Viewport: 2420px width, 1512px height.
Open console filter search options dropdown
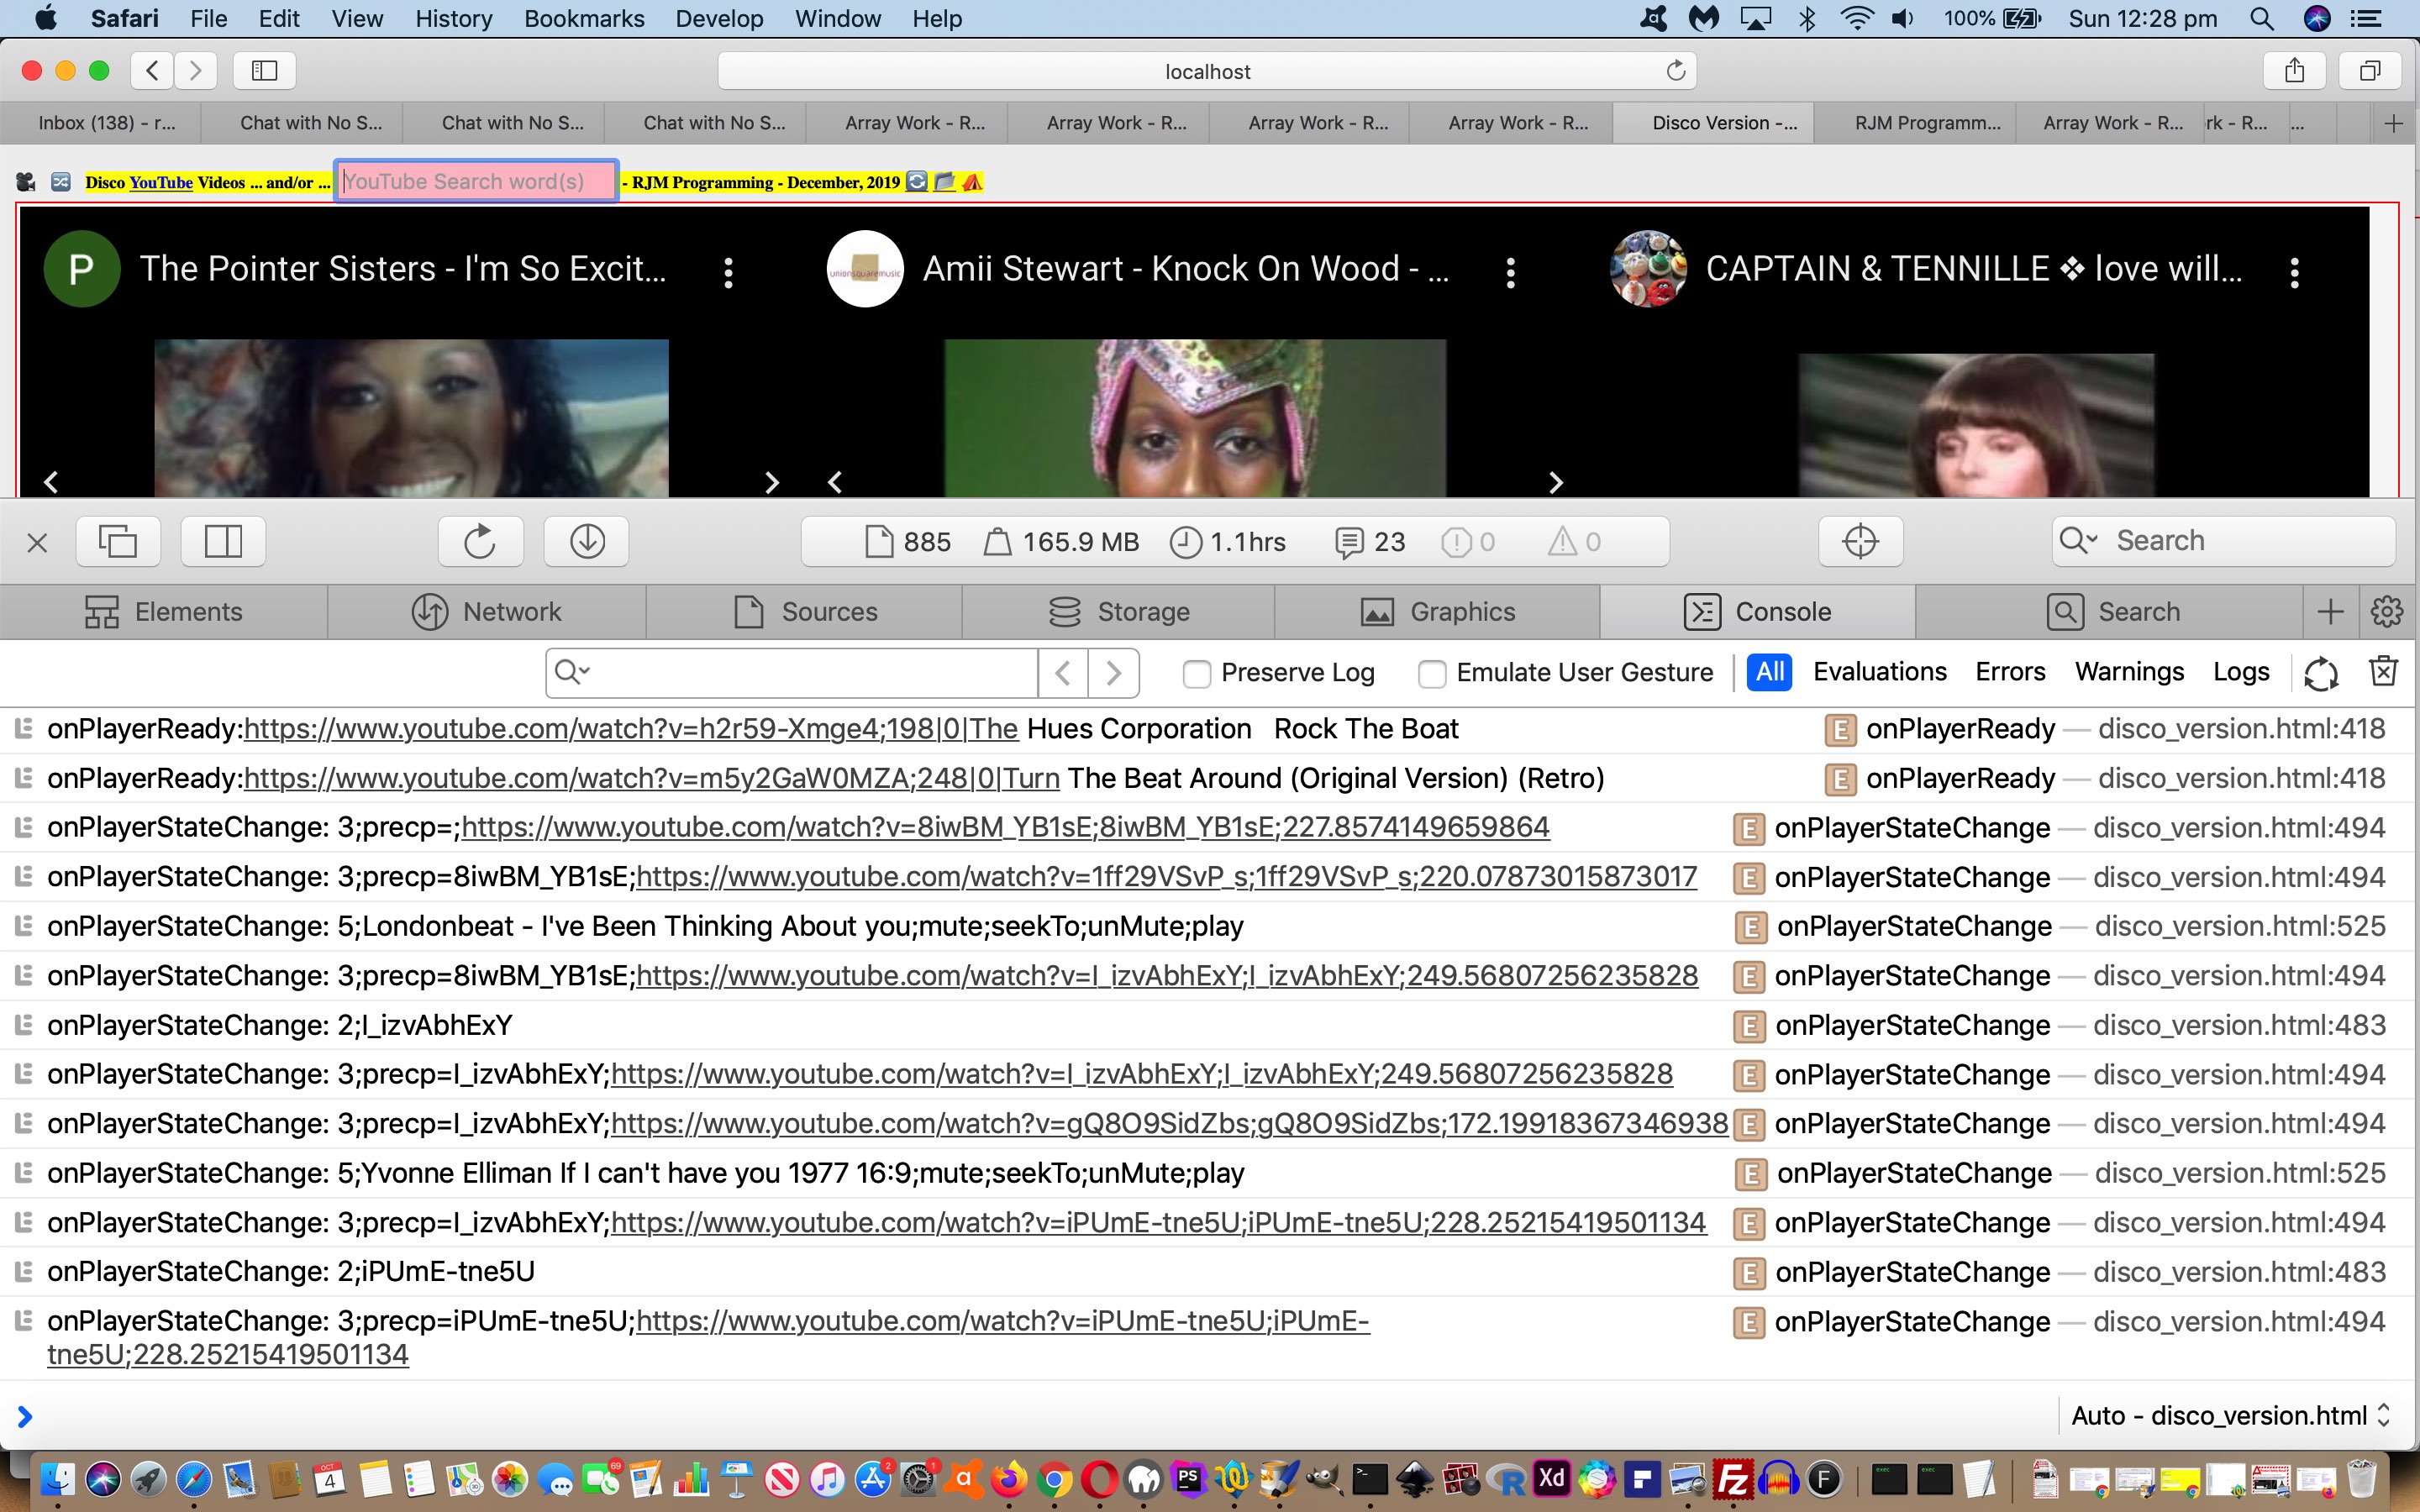point(573,672)
